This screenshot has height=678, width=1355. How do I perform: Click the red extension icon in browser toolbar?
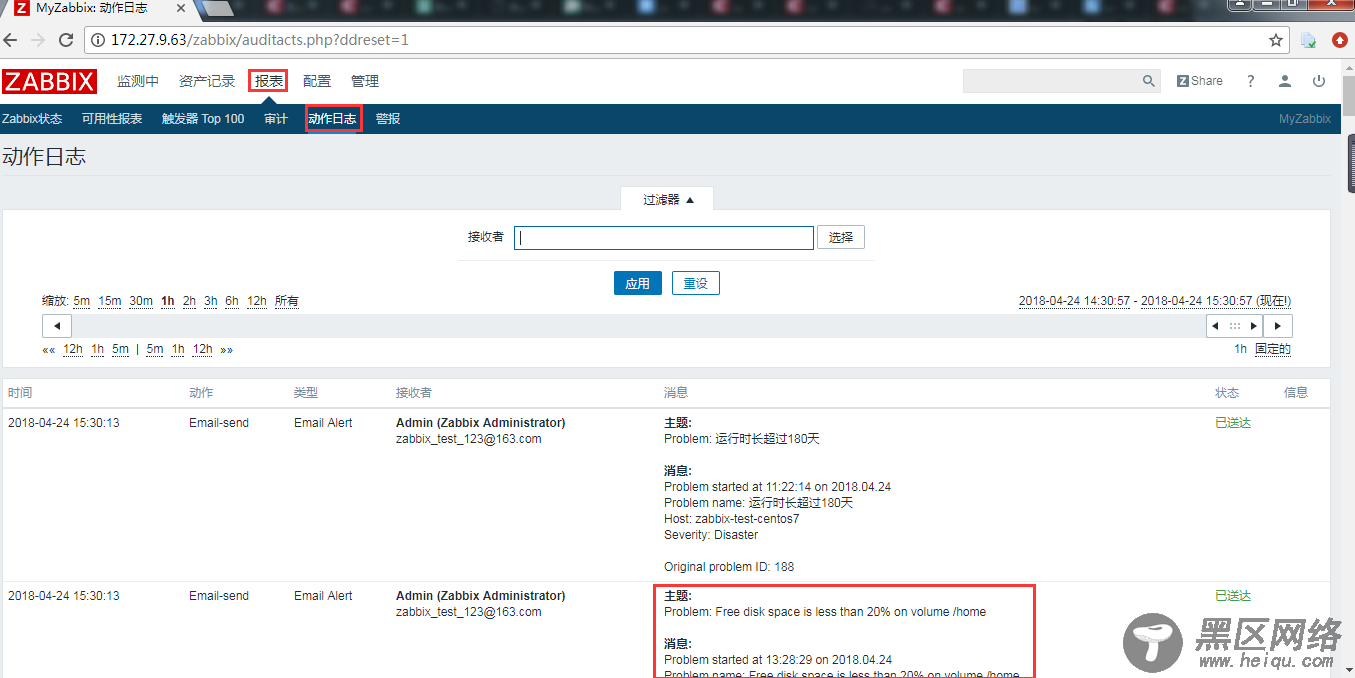click(1340, 41)
